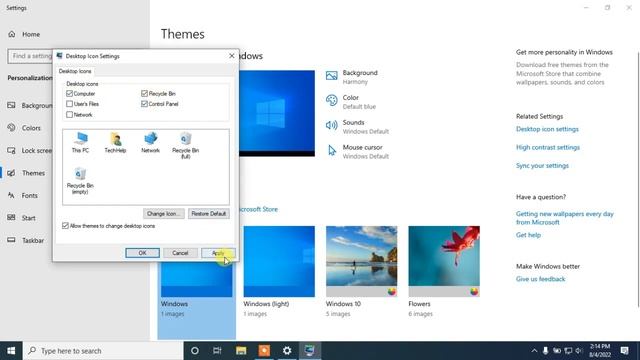Click OK in Desktop Icon Settings

pos(142,253)
